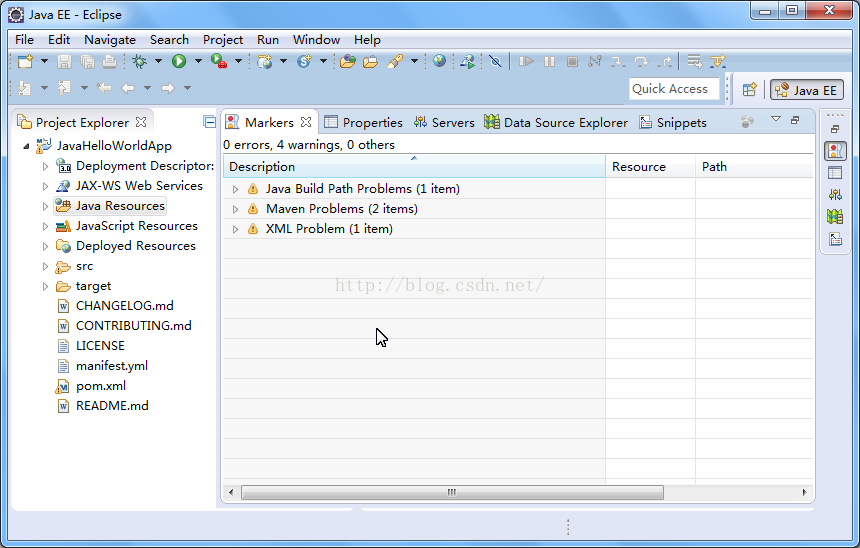This screenshot has width=860, height=548.
Task: Close the Markers tab
Action: tap(306, 122)
